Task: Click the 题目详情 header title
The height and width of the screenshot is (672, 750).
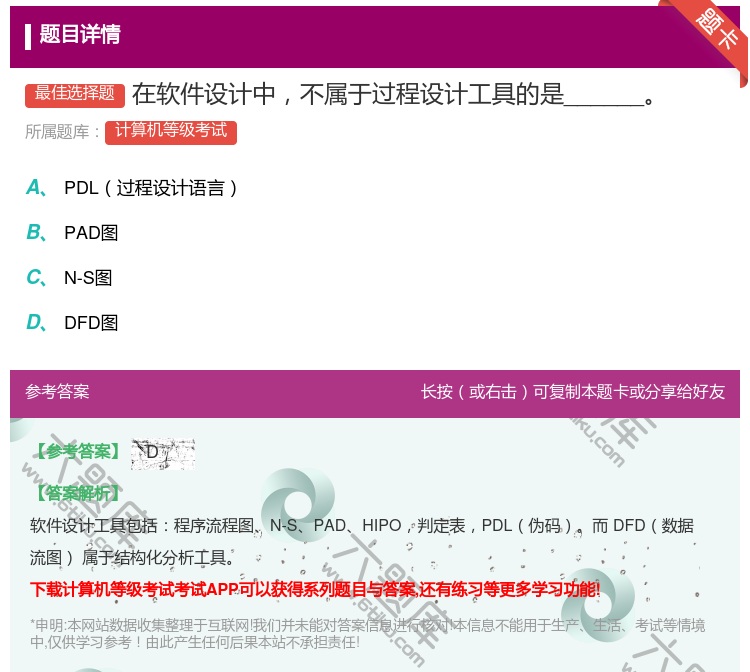Action: pyautogui.click(x=80, y=34)
